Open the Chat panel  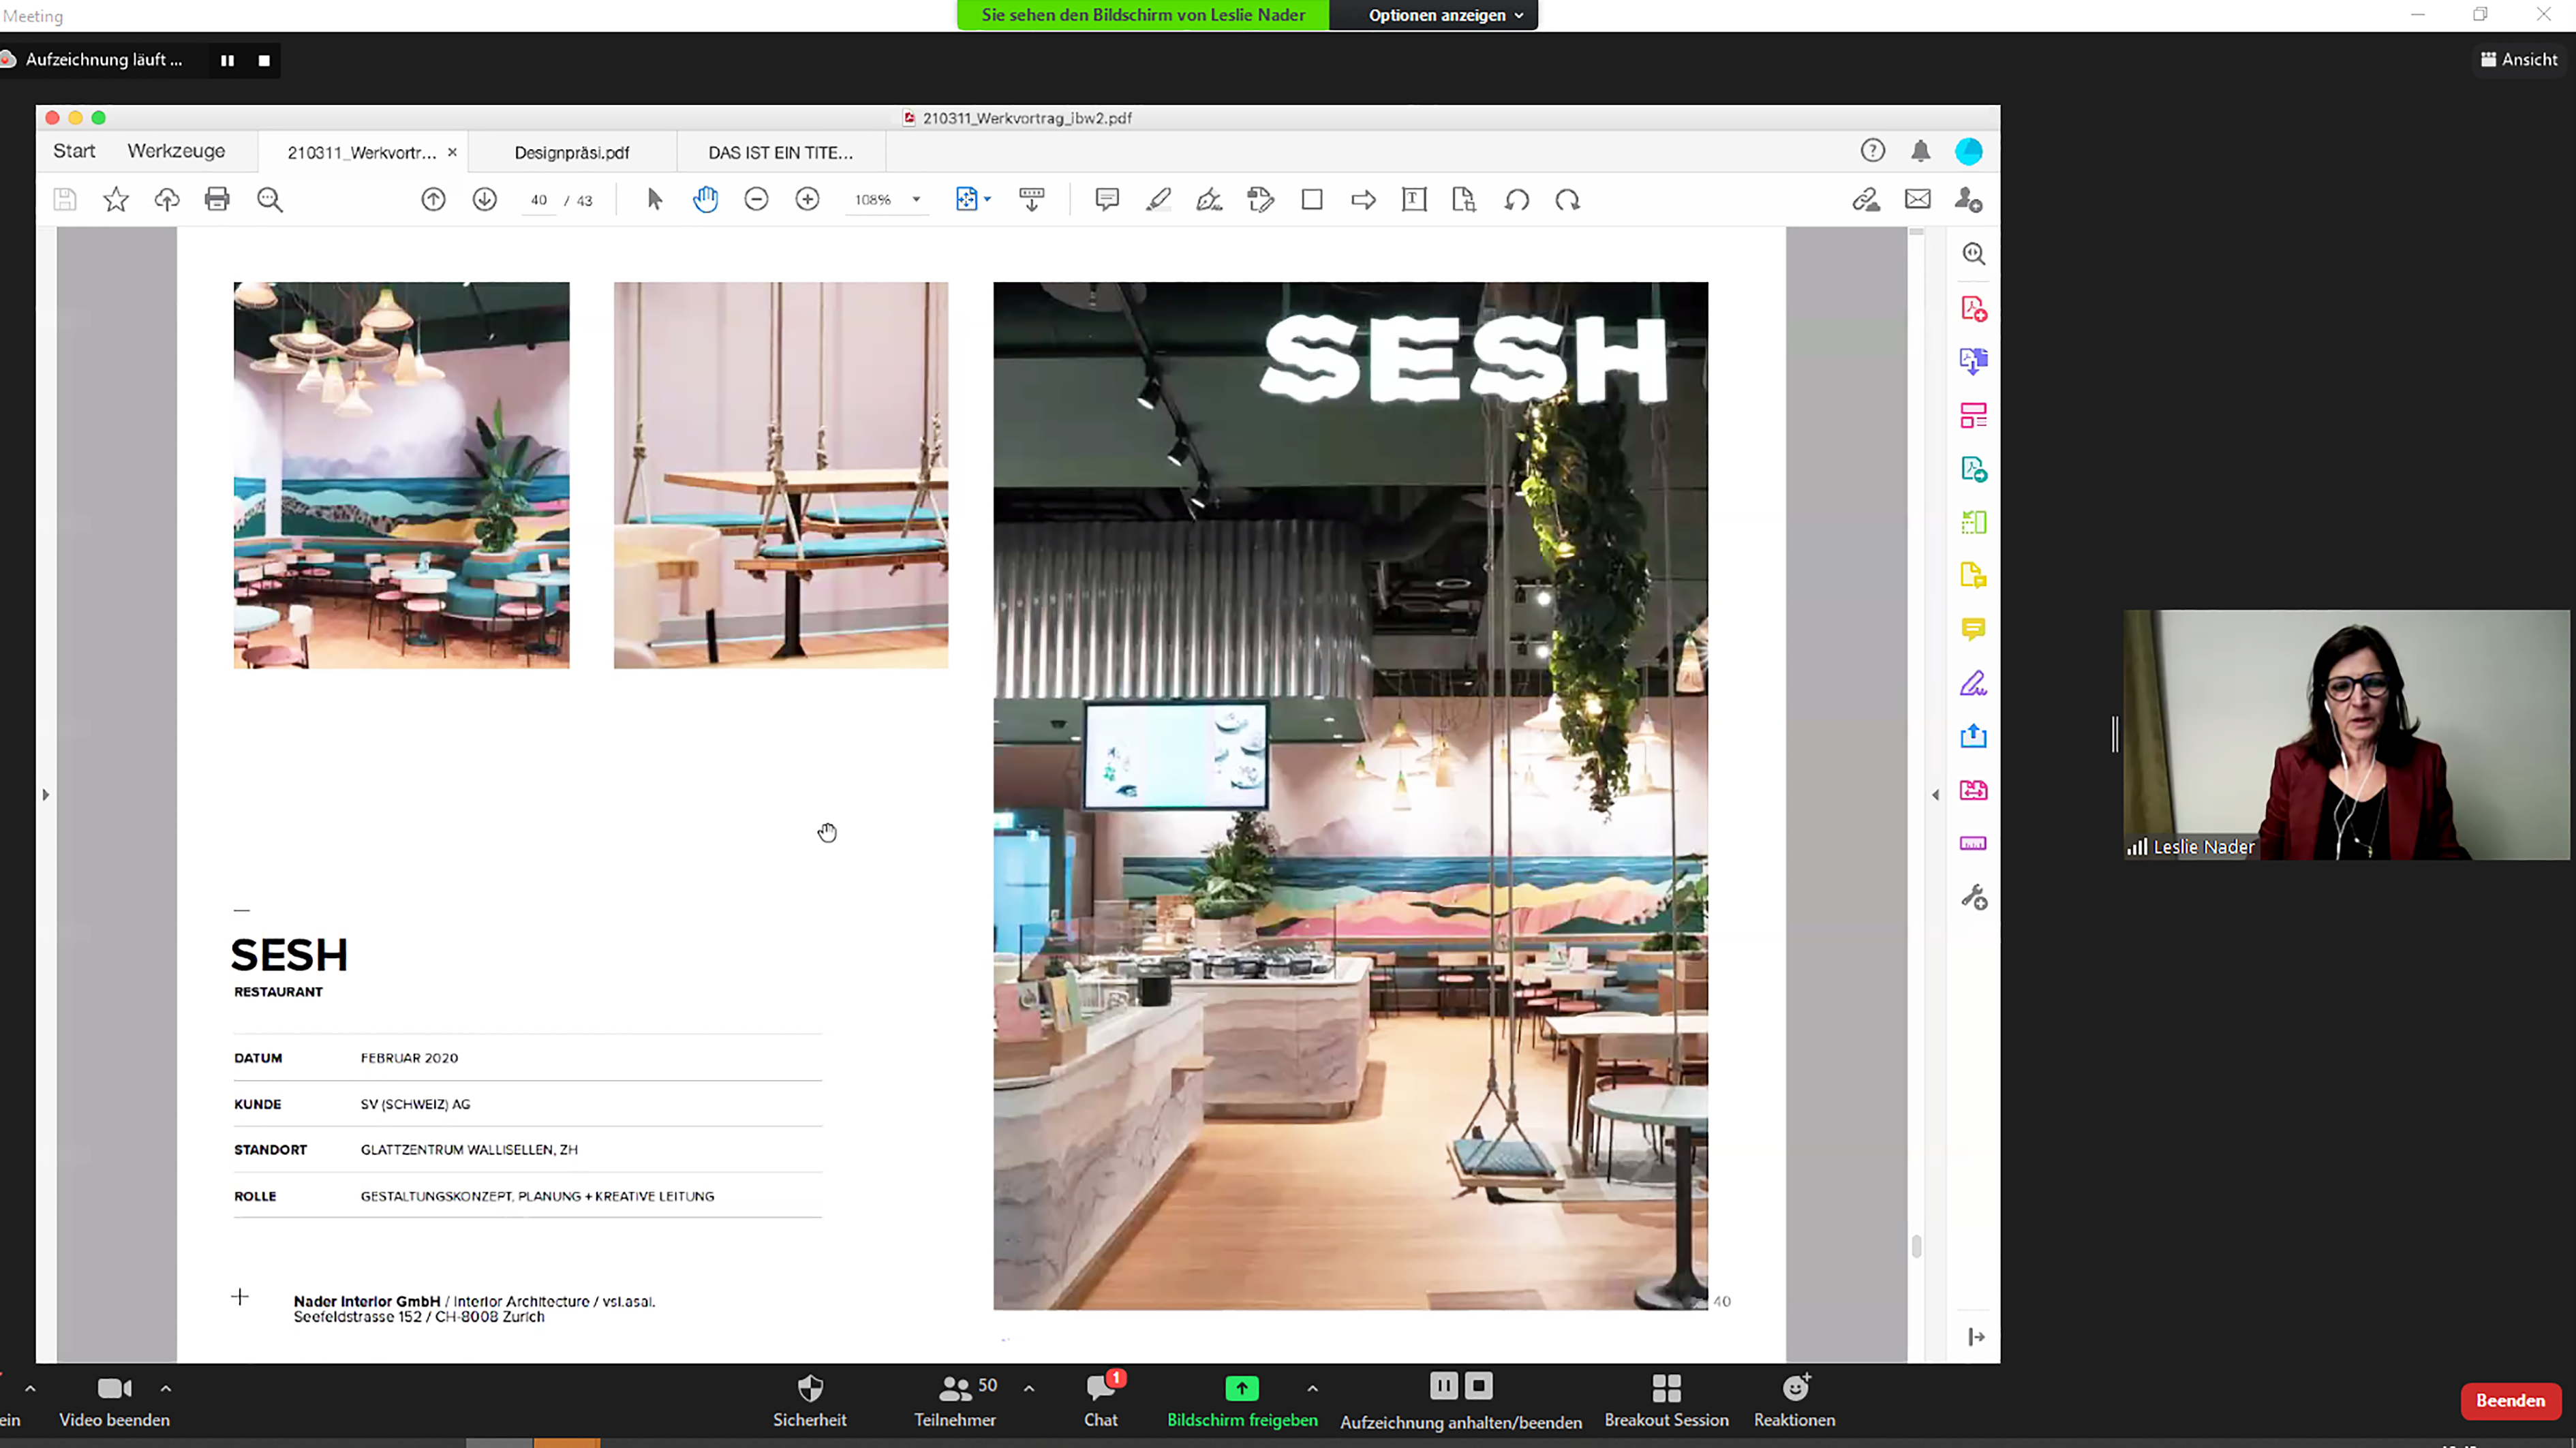(x=1100, y=1388)
